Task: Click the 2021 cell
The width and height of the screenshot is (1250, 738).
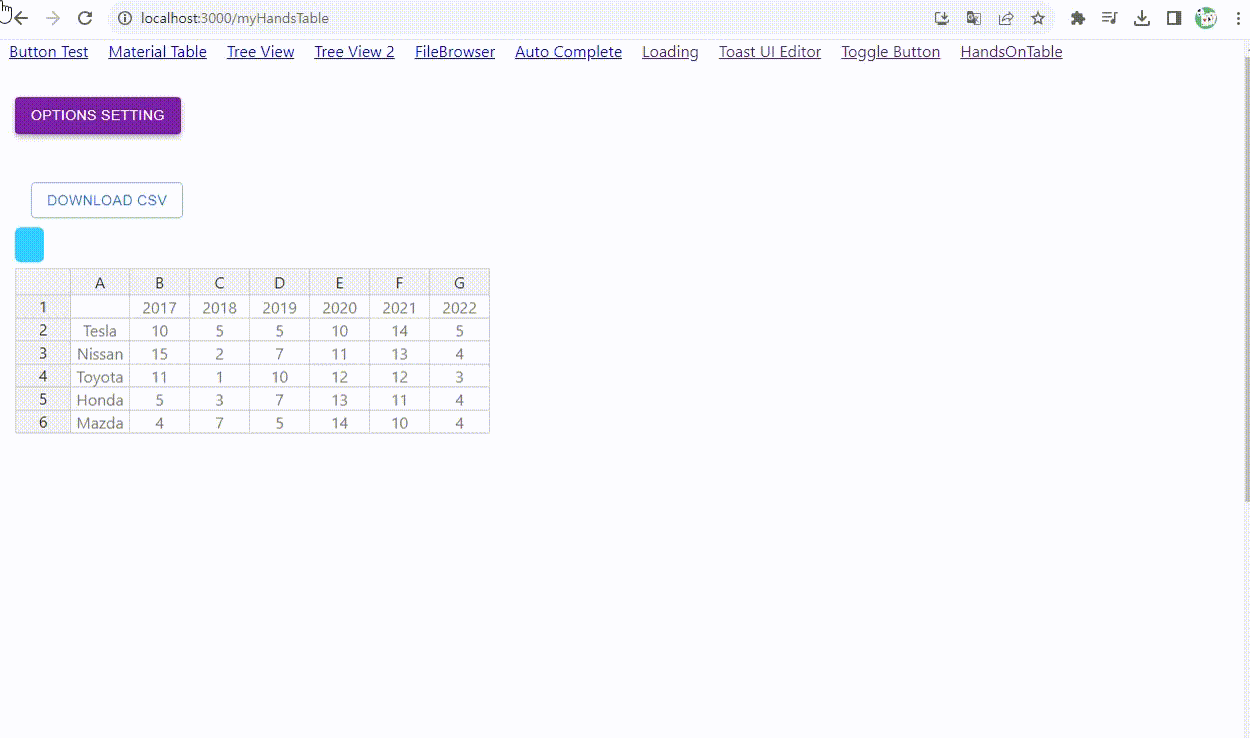Action: [400, 308]
